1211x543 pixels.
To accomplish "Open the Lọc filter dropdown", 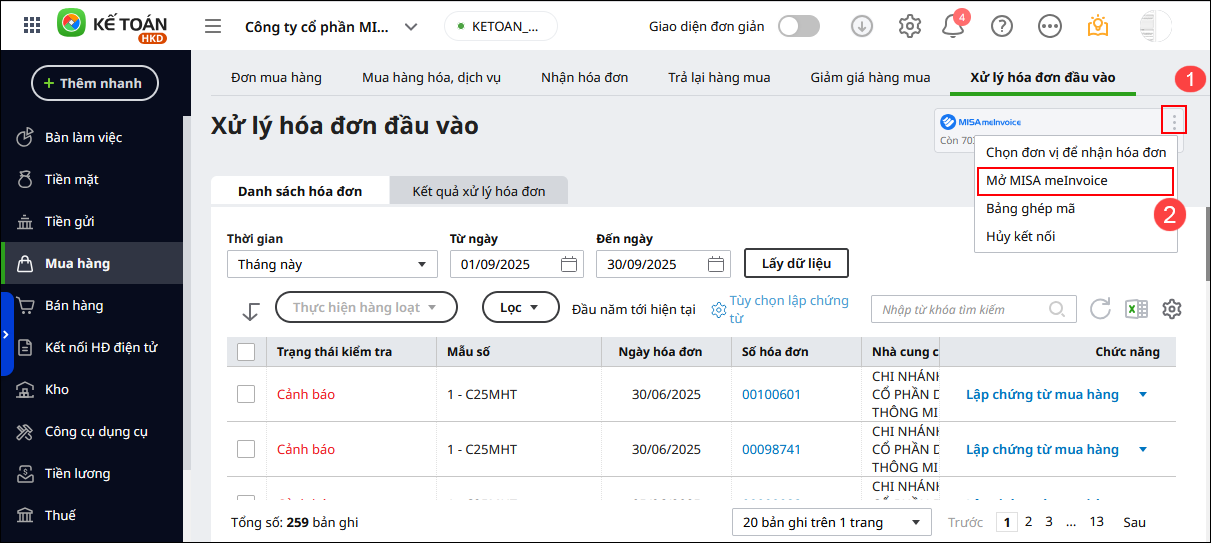I will coord(520,307).
